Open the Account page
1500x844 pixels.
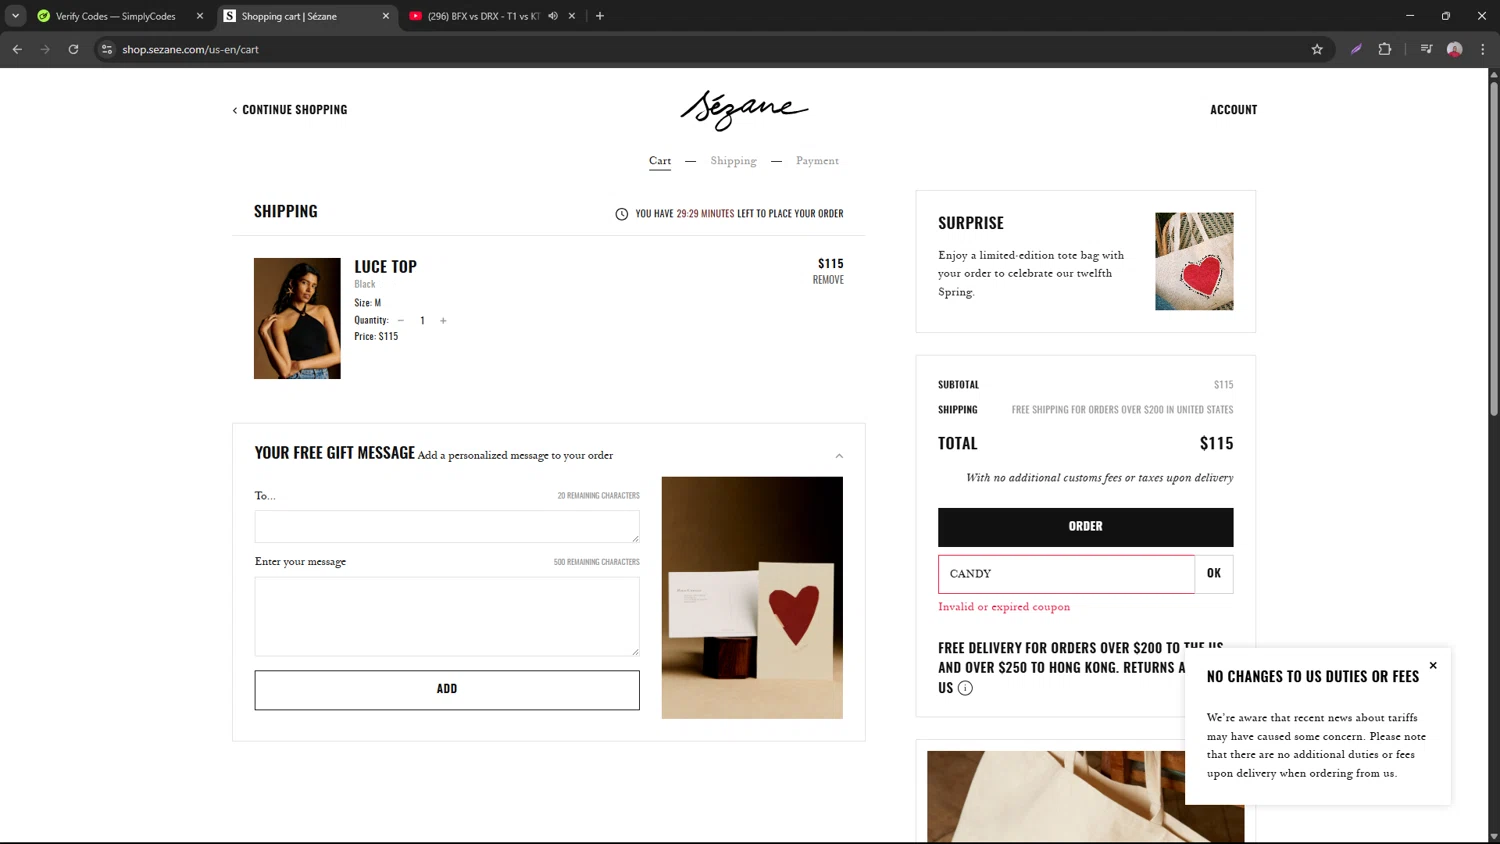click(1233, 110)
